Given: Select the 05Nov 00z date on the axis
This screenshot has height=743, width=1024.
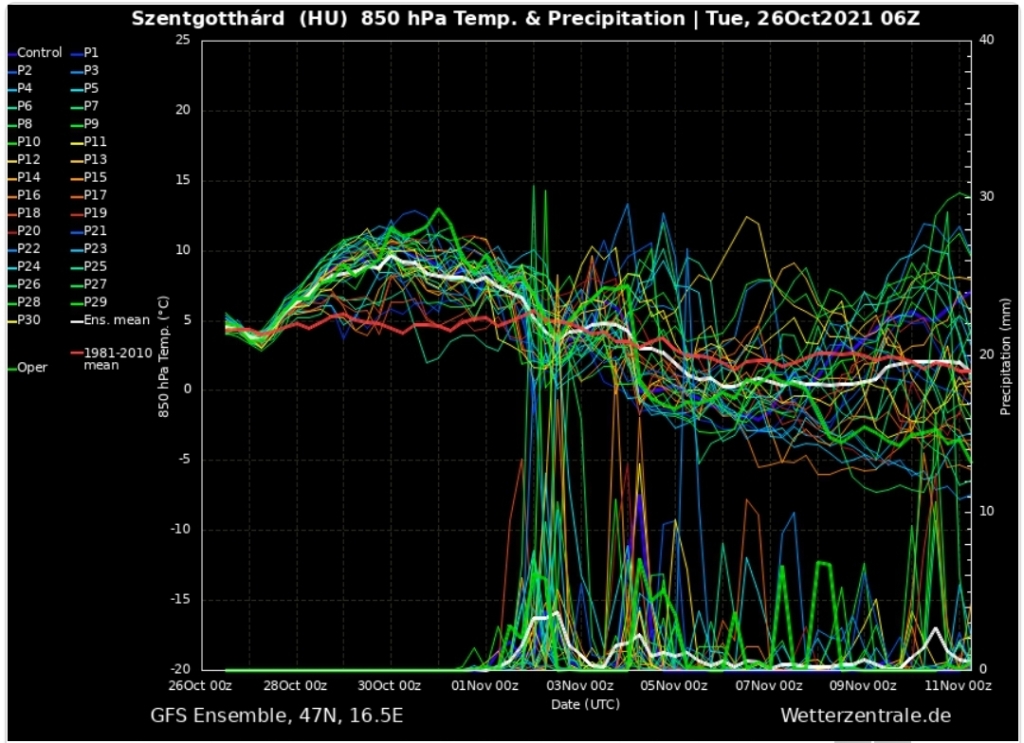Looking at the screenshot, I should point(675,685).
